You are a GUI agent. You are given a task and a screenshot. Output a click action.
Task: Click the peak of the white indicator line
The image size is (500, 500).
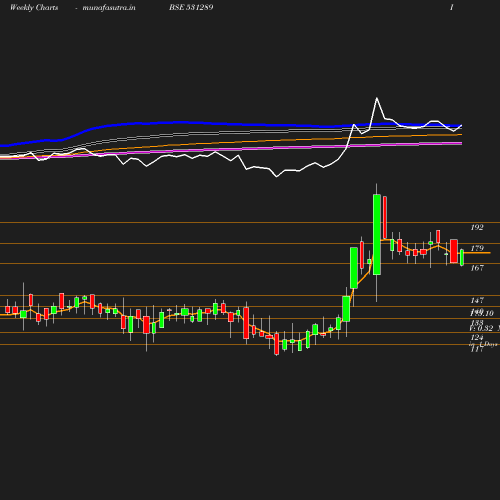tap(377, 98)
